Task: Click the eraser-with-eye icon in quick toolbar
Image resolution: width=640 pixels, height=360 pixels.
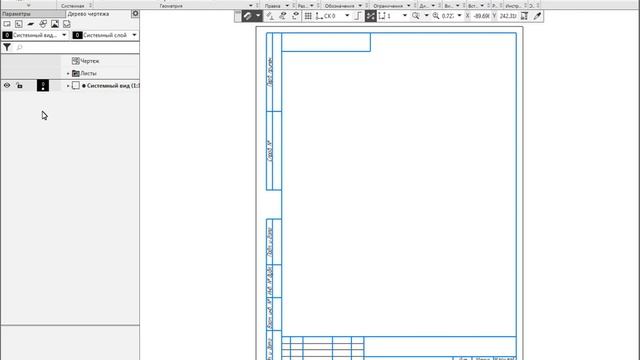Action: [x=282, y=16]
